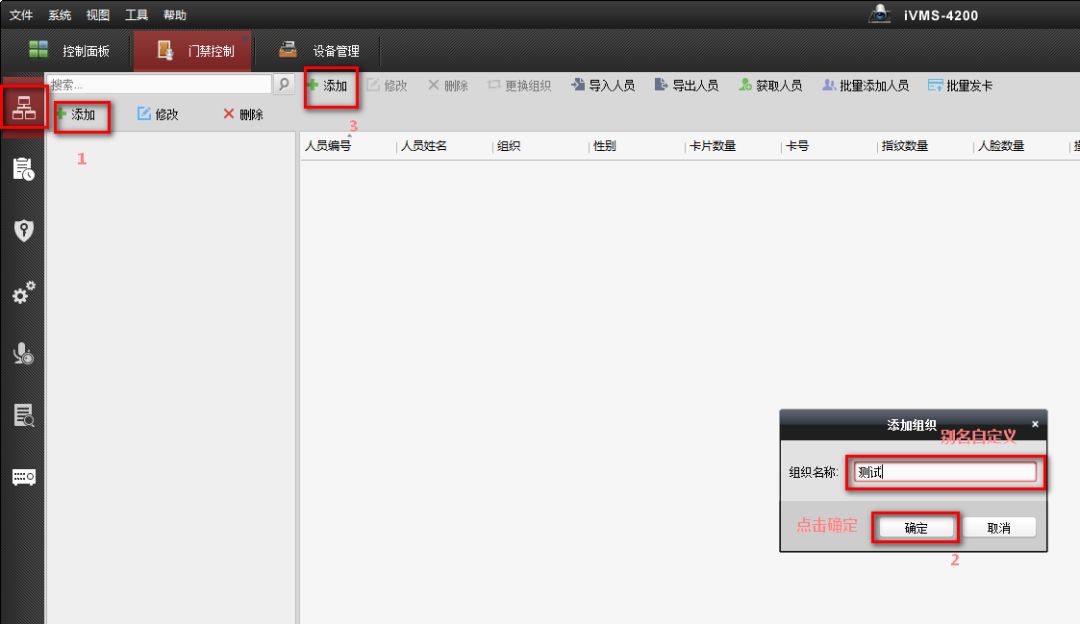Viewport: 1080px width, 624px height.
Task: Click 取消 in 添加组织 dialog
Action: tap(999, 528)
